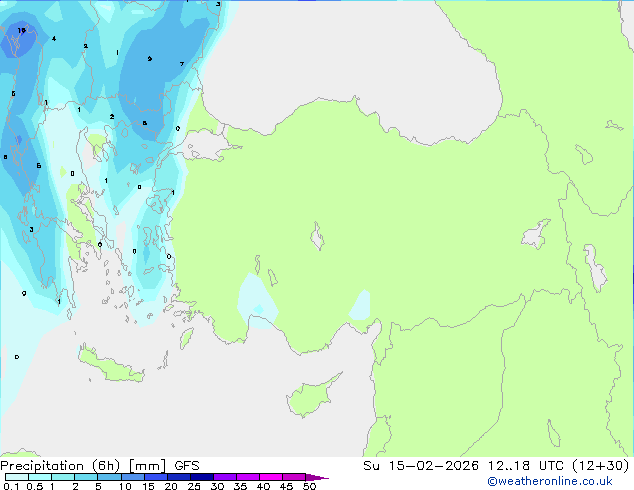Select the '[mm]' unit label

tap(147, 466)
